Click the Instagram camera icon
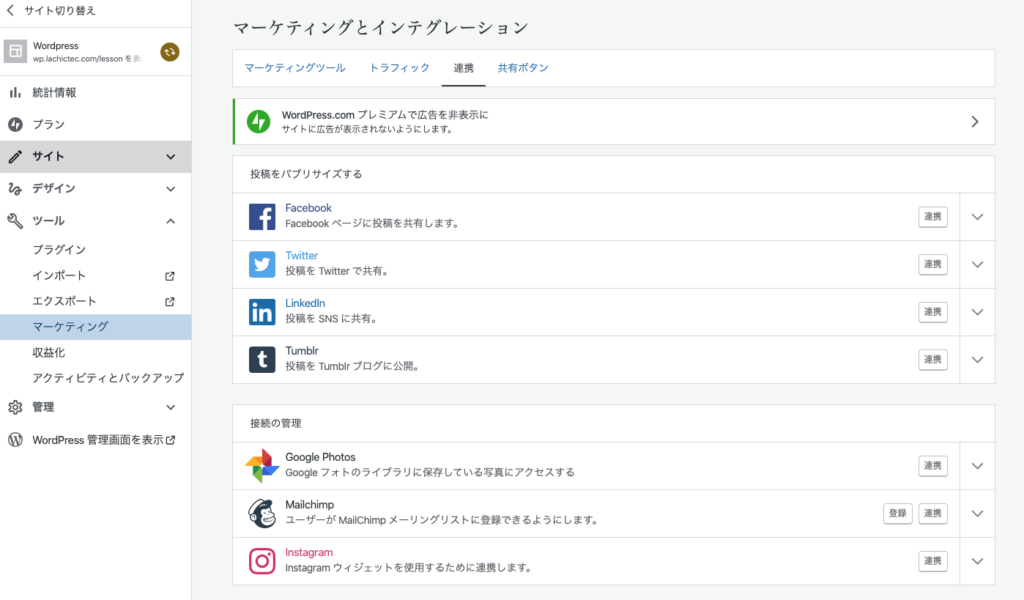The height and width of the screenshot is (600, 1024). coord(262,561)
